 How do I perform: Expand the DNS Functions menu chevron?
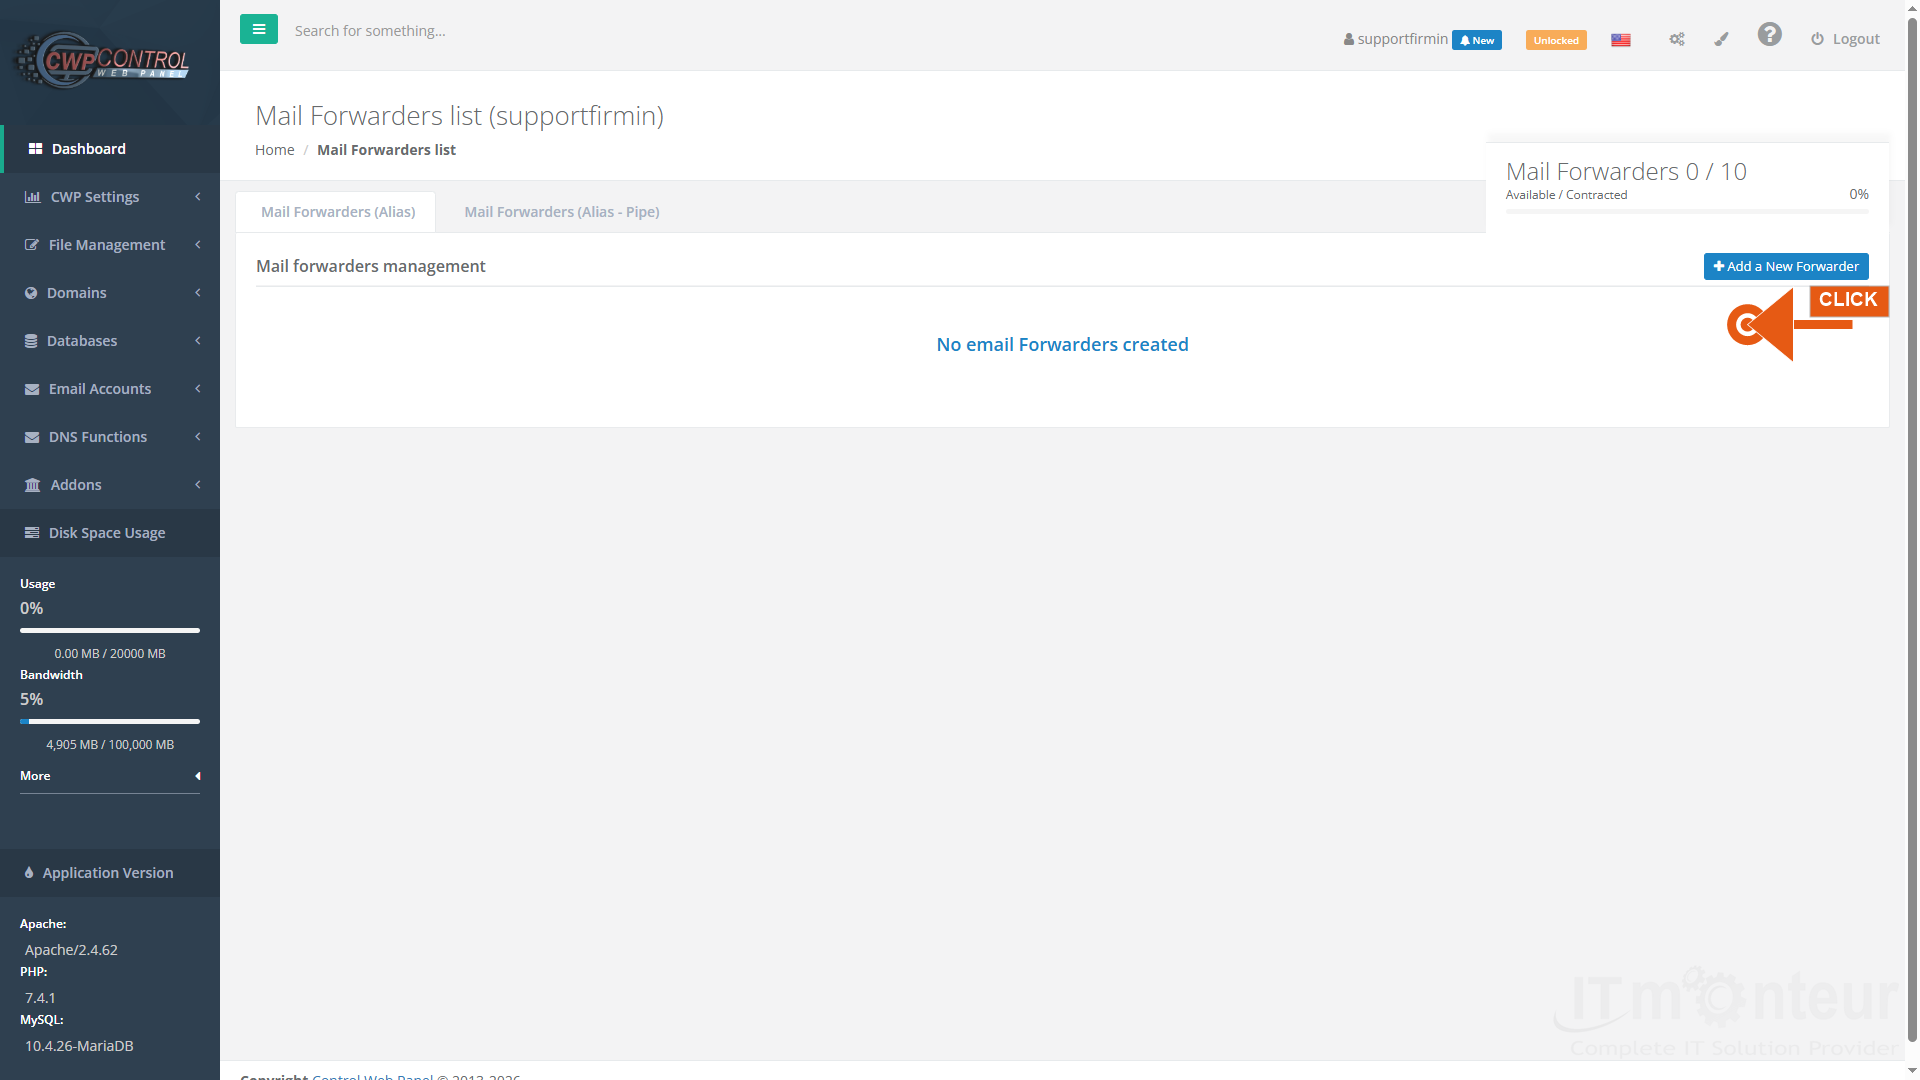pyautogui.click(x=198, y=437)
